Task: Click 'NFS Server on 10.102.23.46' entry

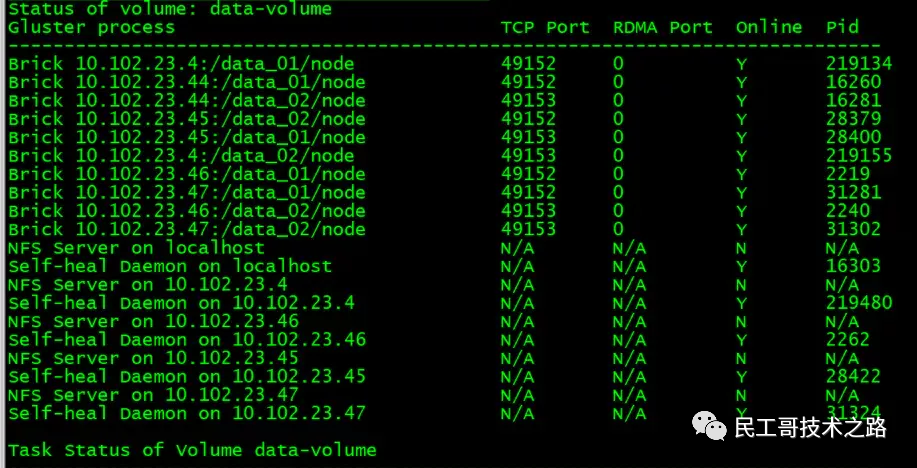Action: point(153,322)
